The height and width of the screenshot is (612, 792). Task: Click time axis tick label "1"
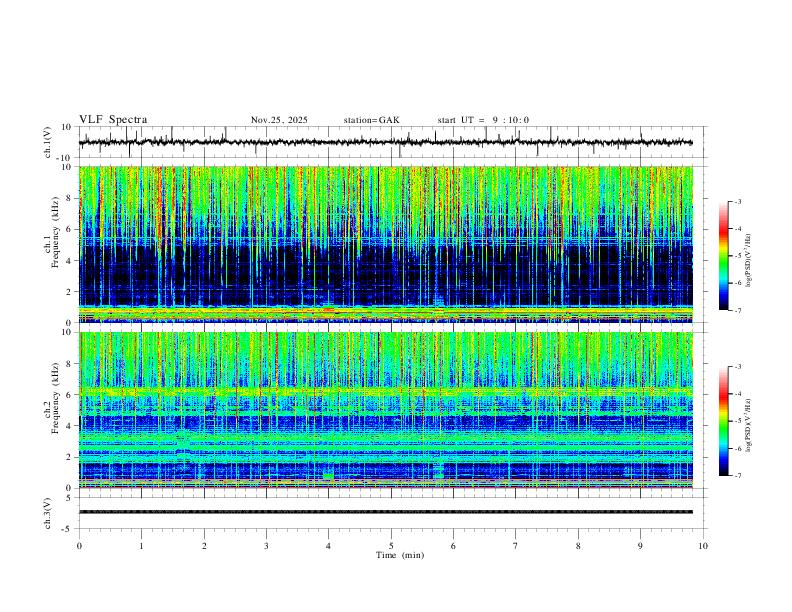coord(141,546)
